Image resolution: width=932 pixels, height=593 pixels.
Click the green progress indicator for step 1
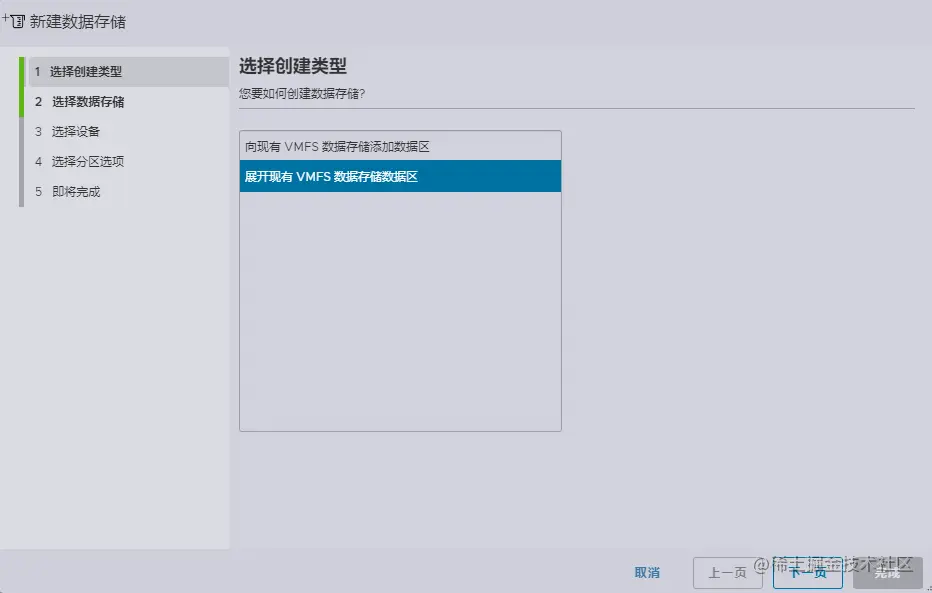(x=21, y=71)
